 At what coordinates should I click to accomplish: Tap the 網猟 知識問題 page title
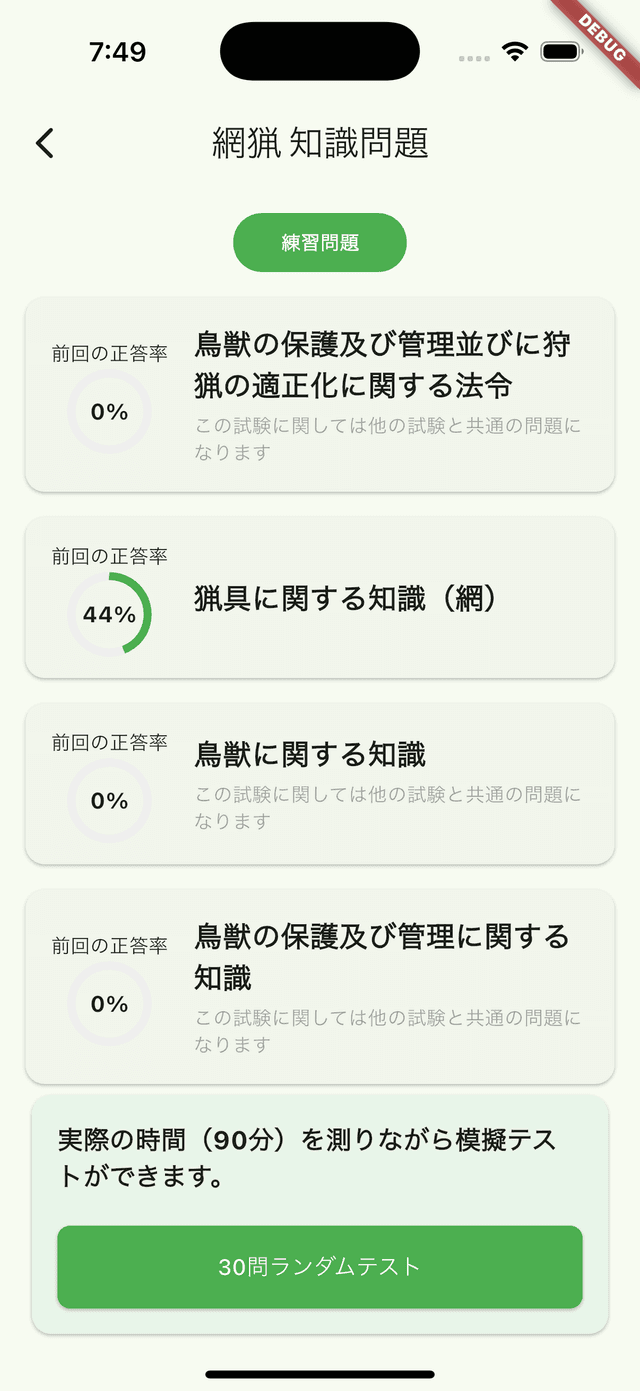(320, 144)
